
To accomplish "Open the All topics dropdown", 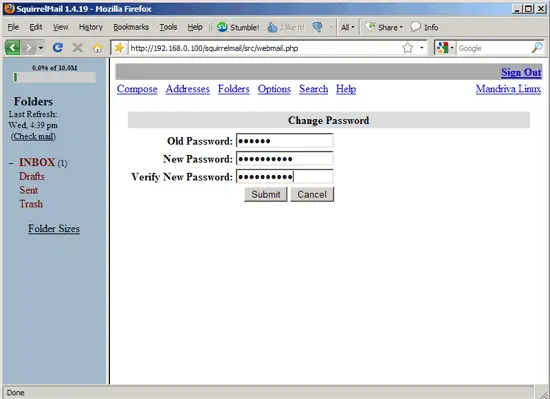I will click(348, 27).
